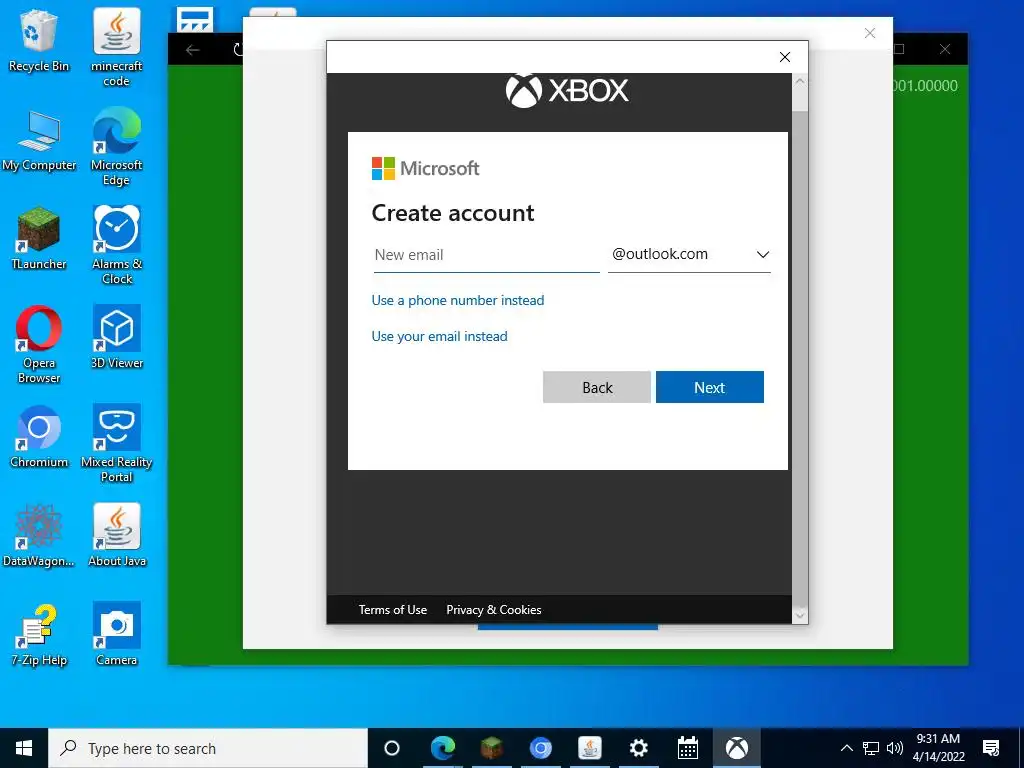Focus the New email input field
1024x768 pixels.
click(486, 255)
